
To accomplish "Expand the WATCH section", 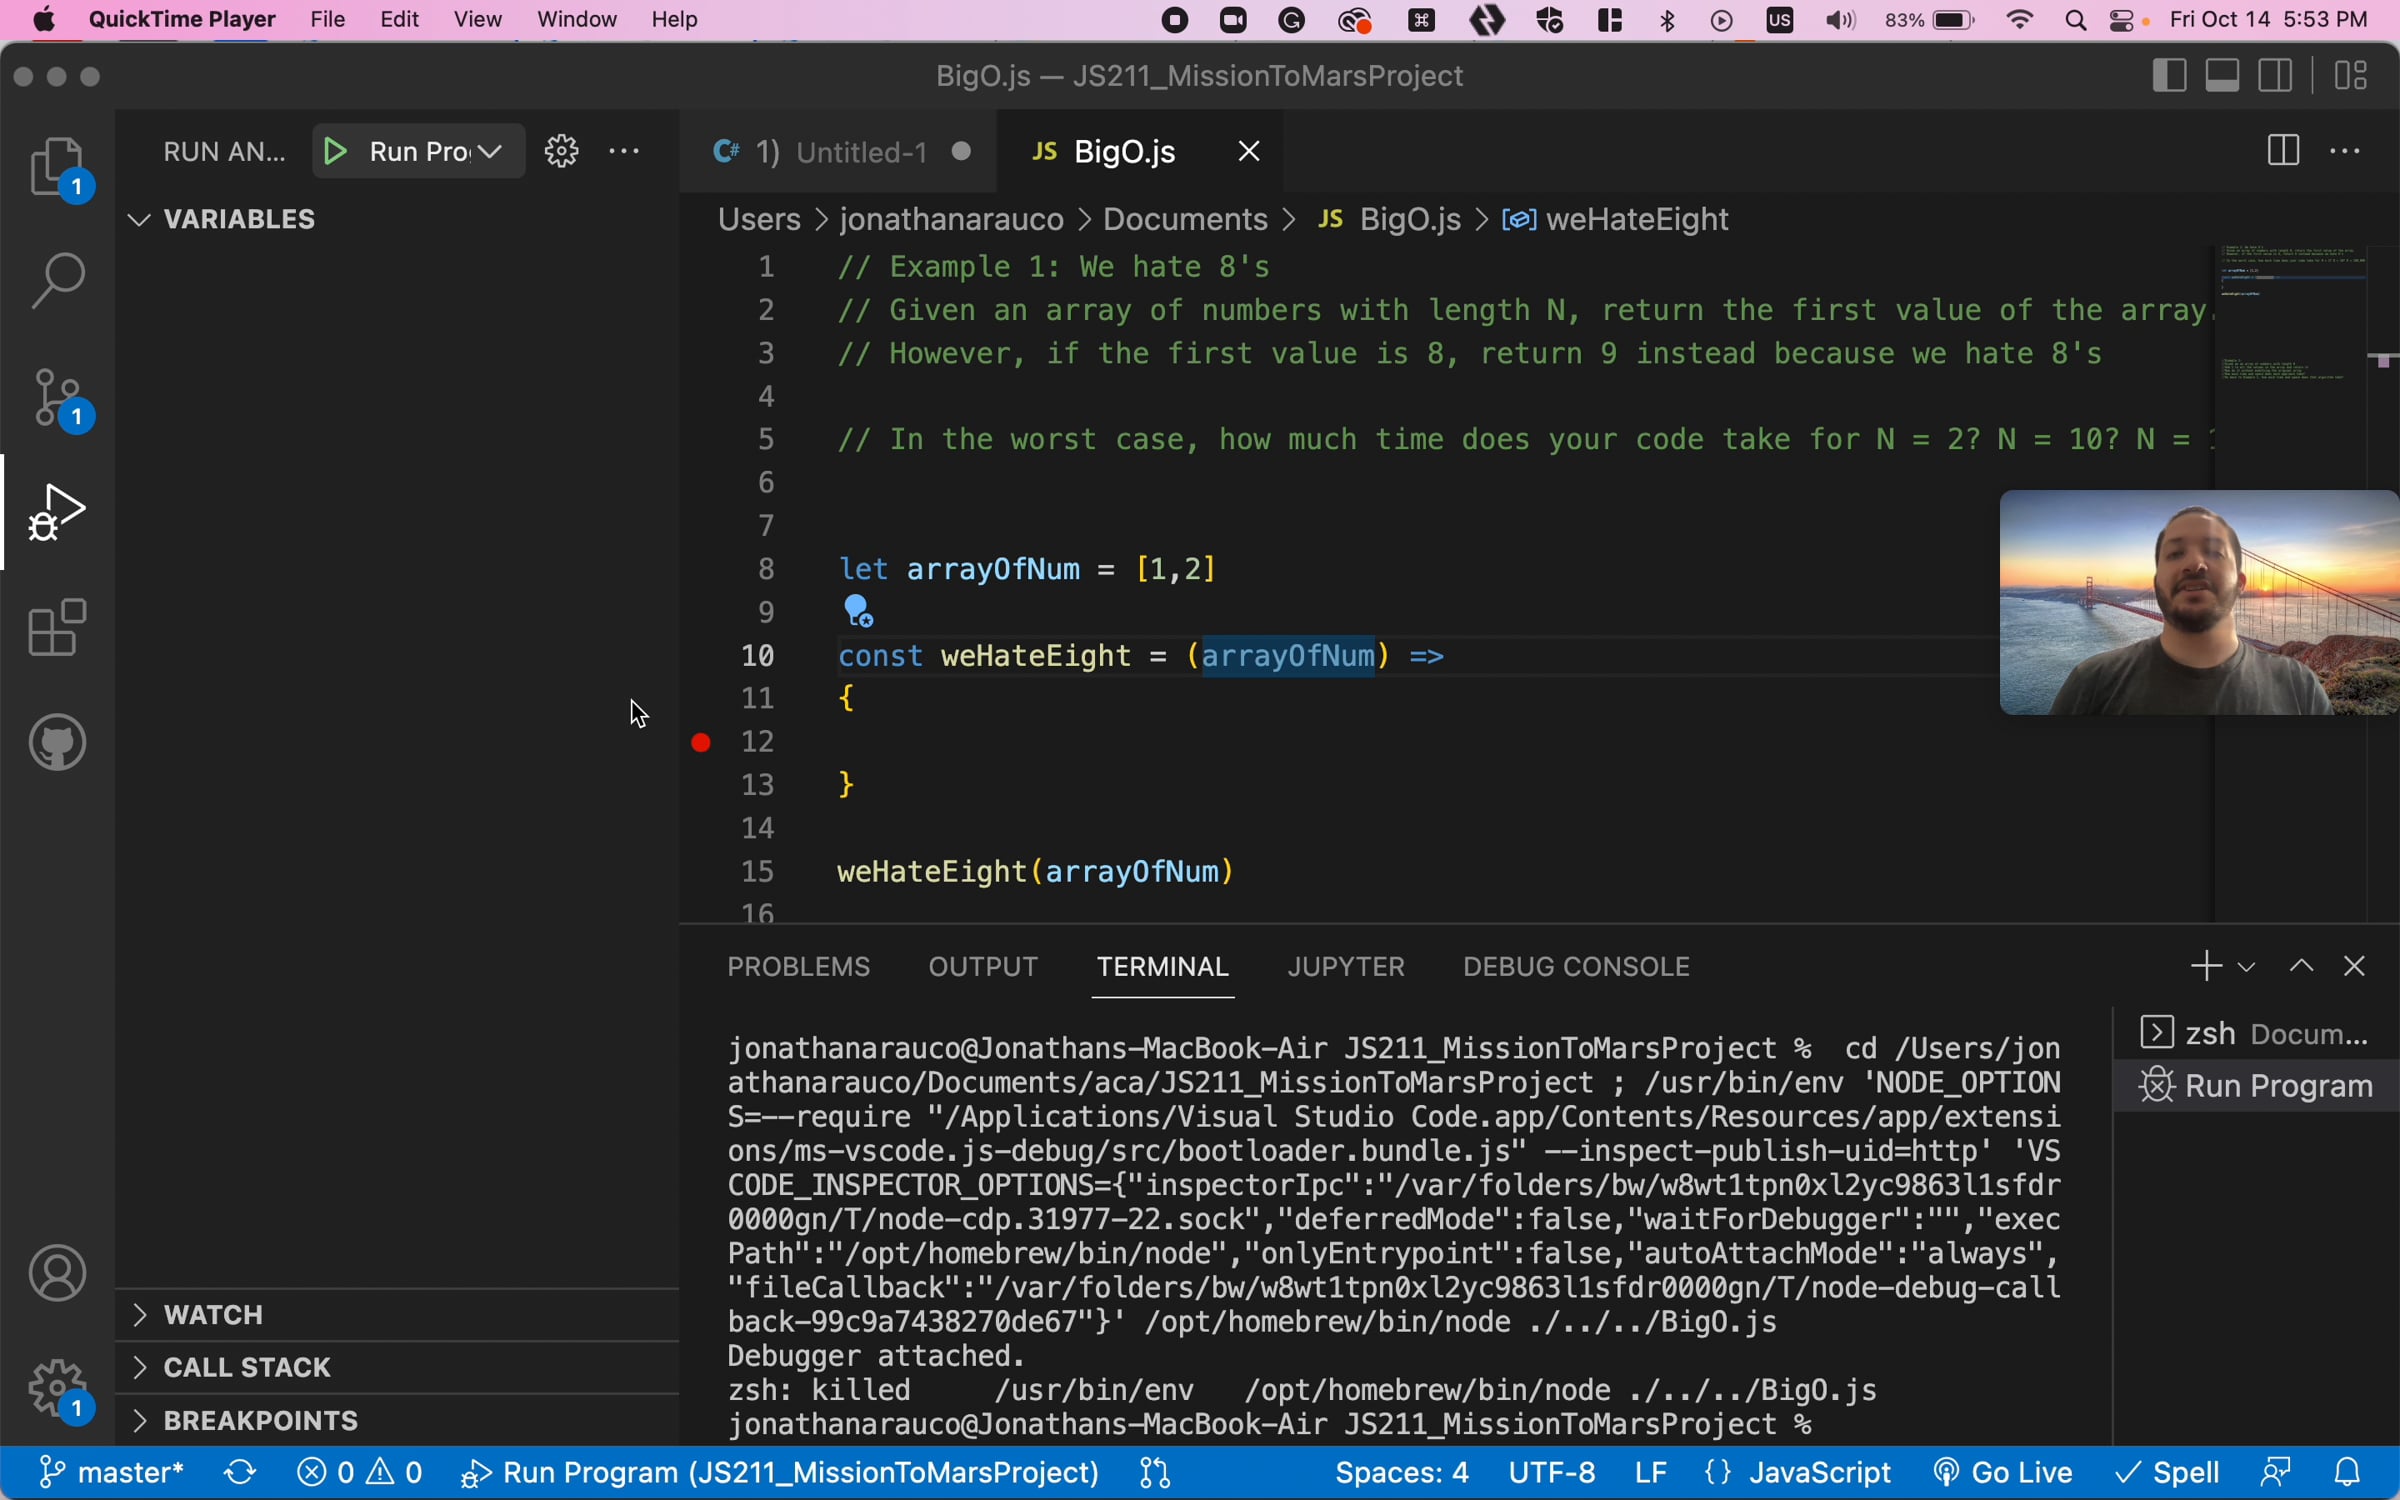I will click(213, 1314).
